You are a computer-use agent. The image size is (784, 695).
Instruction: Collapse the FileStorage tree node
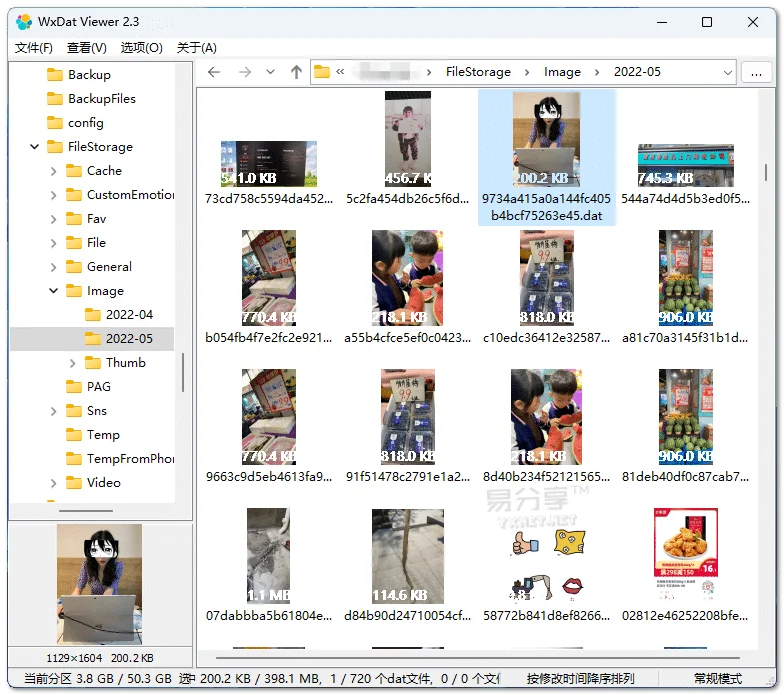point(35,147)
